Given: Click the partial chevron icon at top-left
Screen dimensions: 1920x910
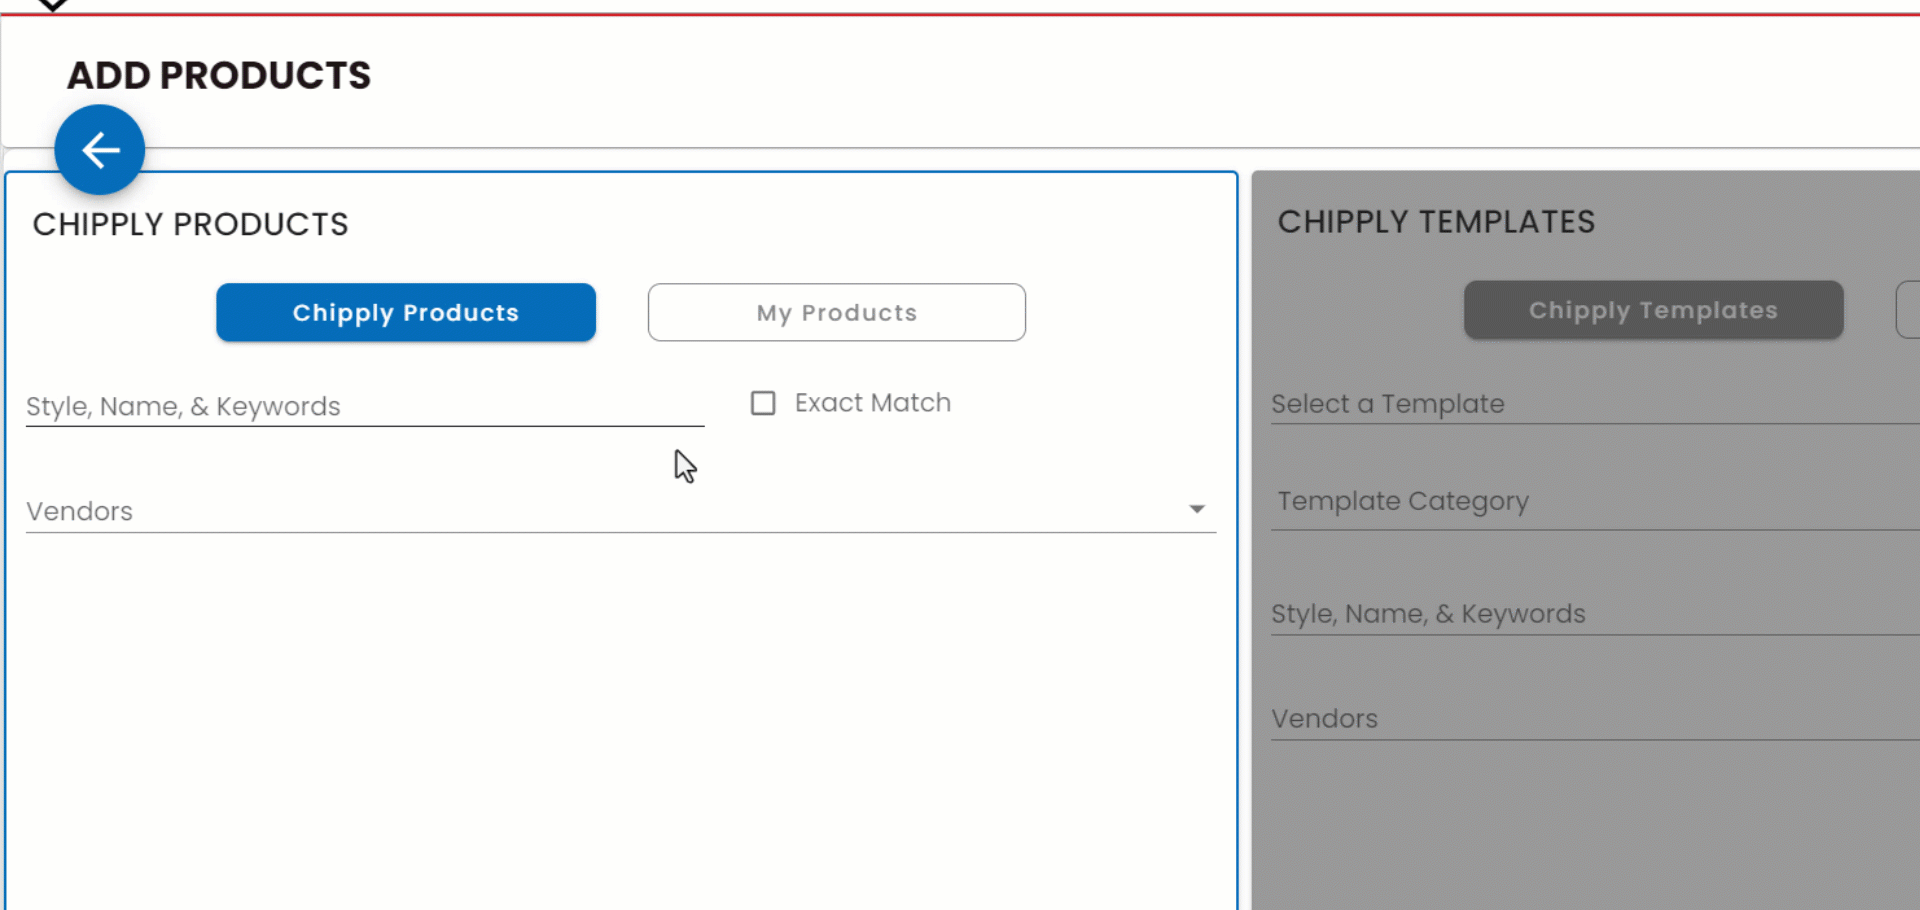Looking at the screenshot, I should (x=52, y=5).
